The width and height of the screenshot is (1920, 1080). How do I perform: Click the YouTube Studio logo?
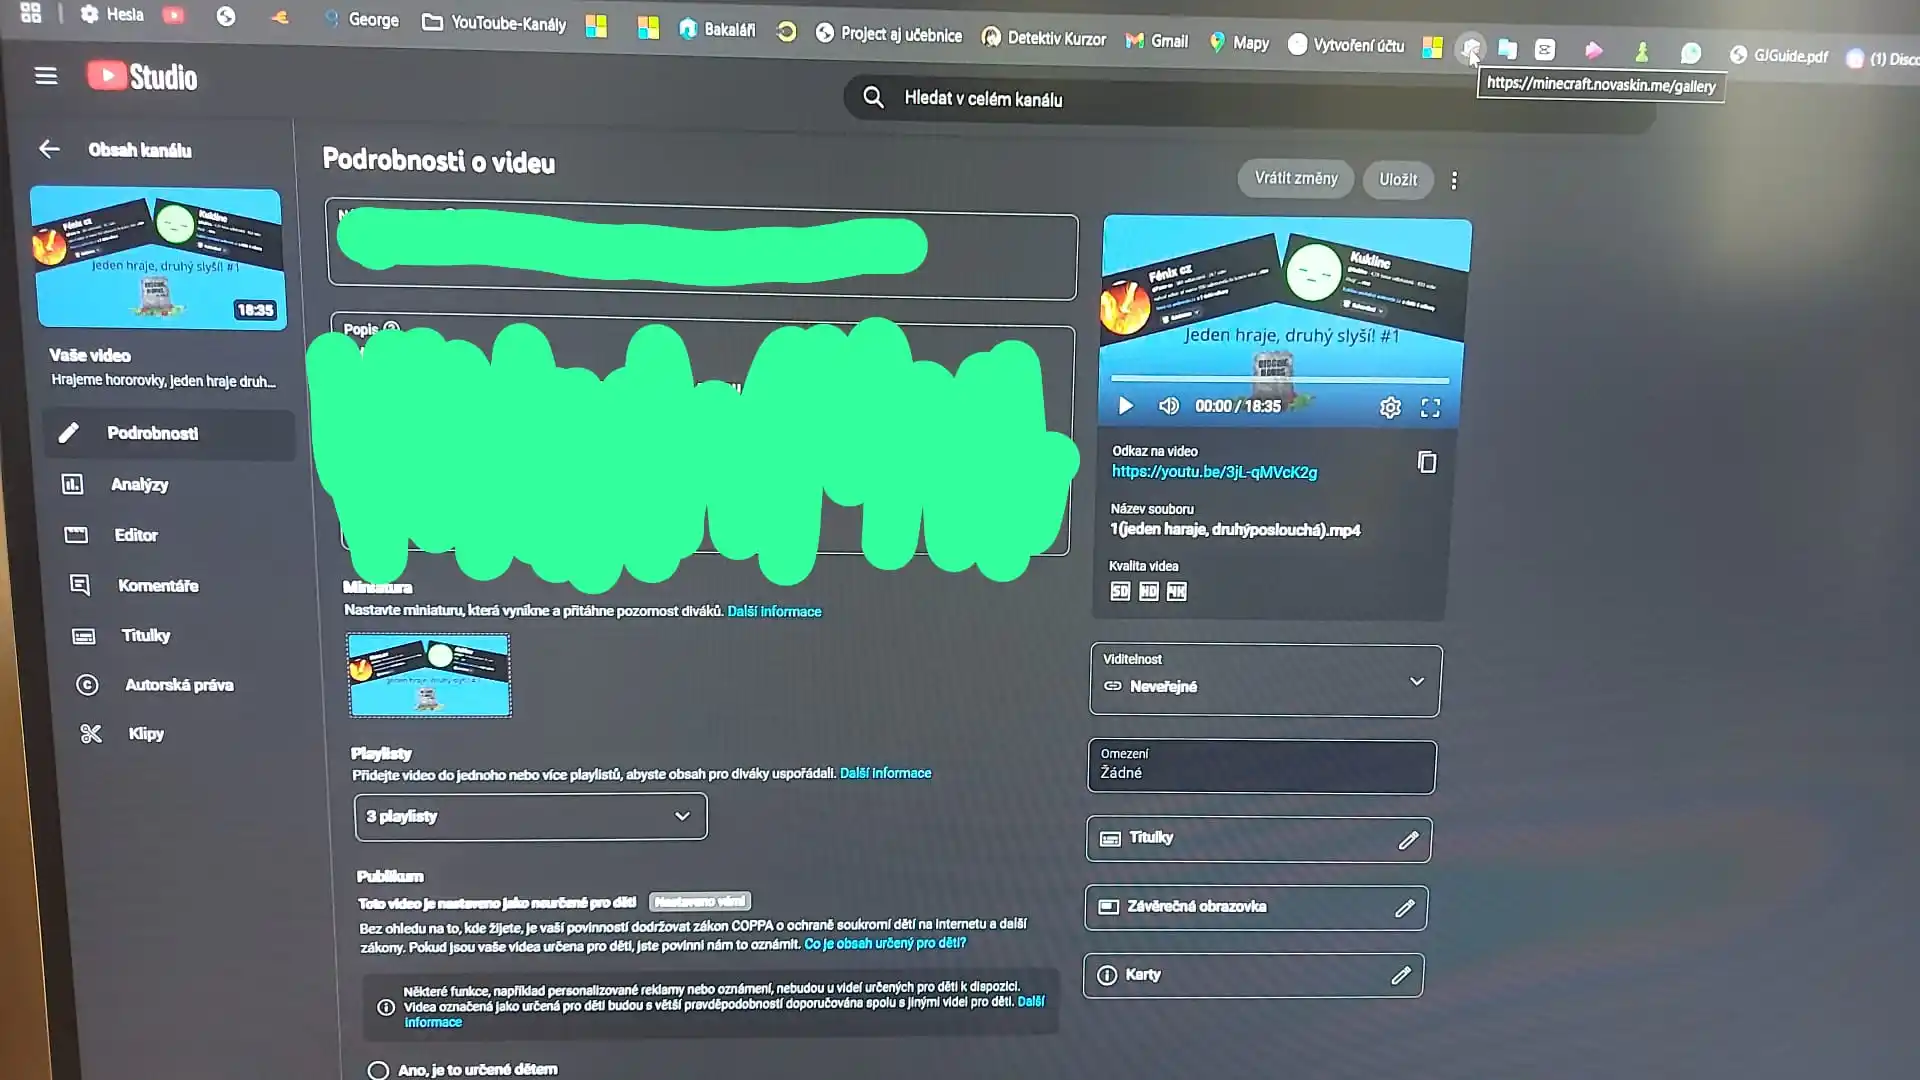click(x=142, y=77)
